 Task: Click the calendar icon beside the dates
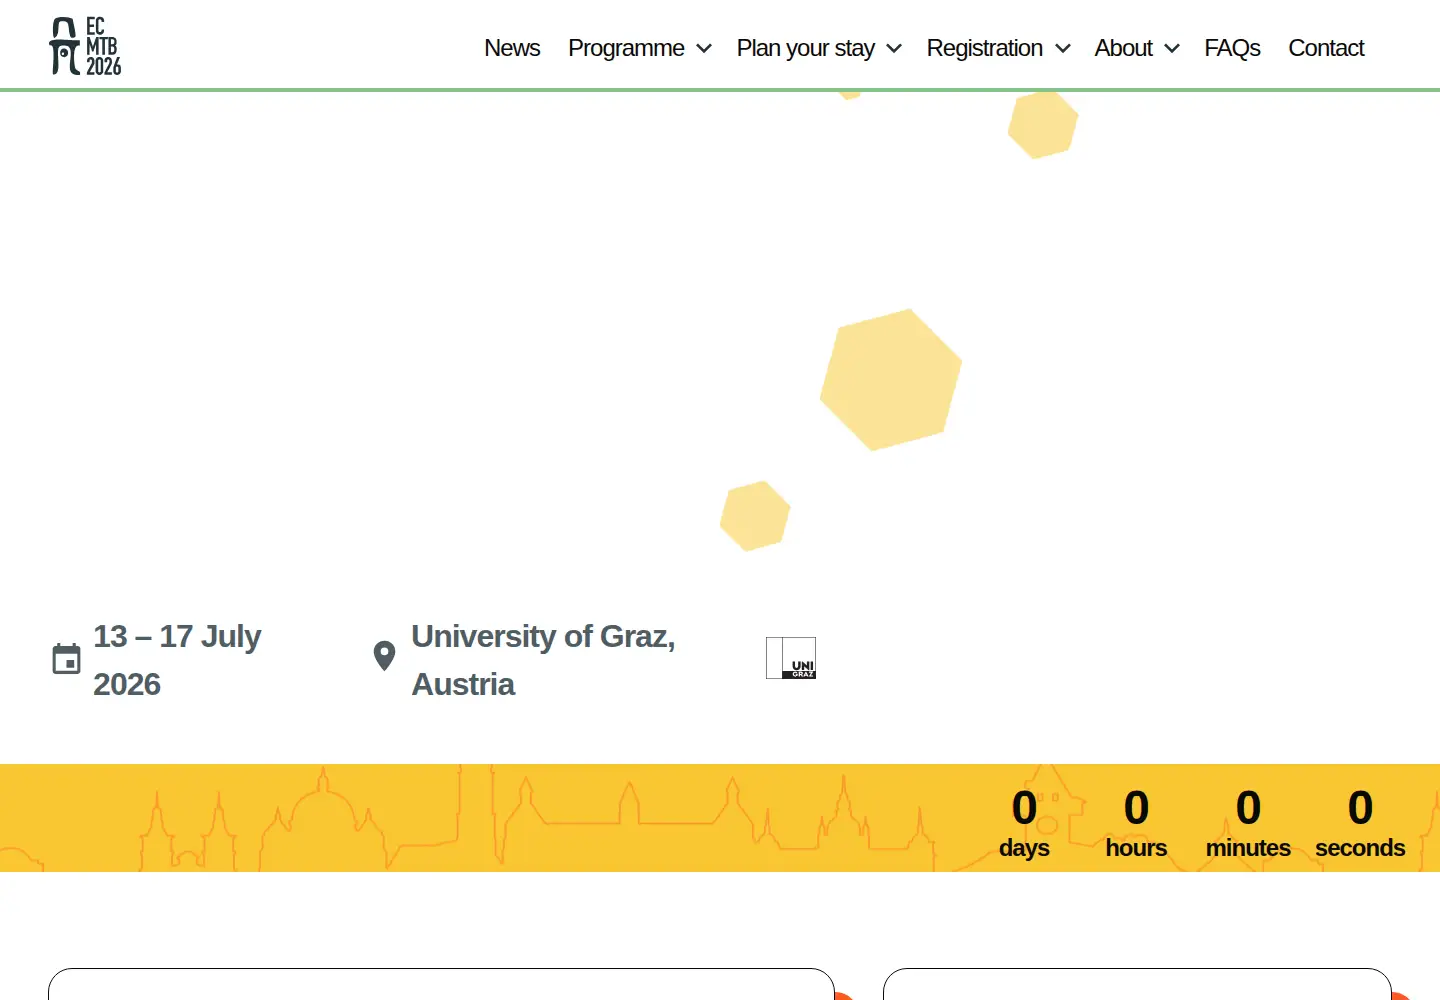click(x=66, y=659)
